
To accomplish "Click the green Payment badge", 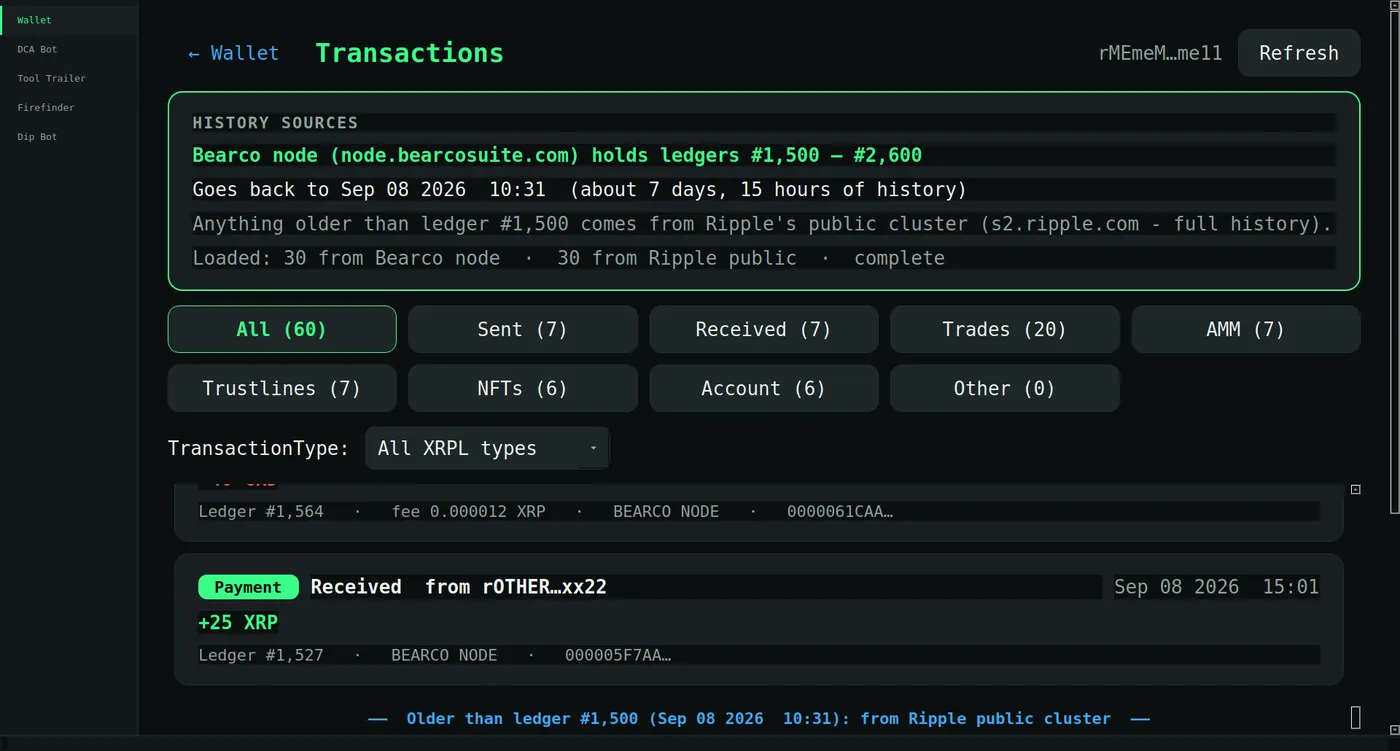I will [248, 587].
